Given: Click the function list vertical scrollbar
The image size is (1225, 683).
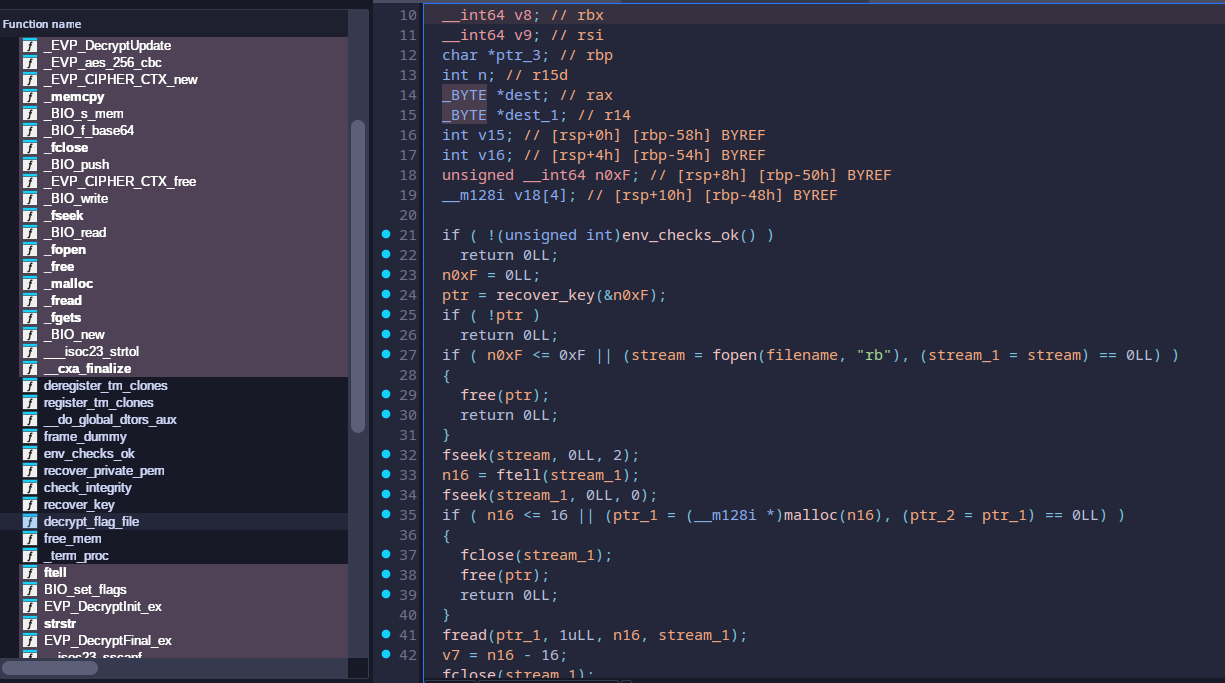Looking at the screenshot, I should point(358,275).
